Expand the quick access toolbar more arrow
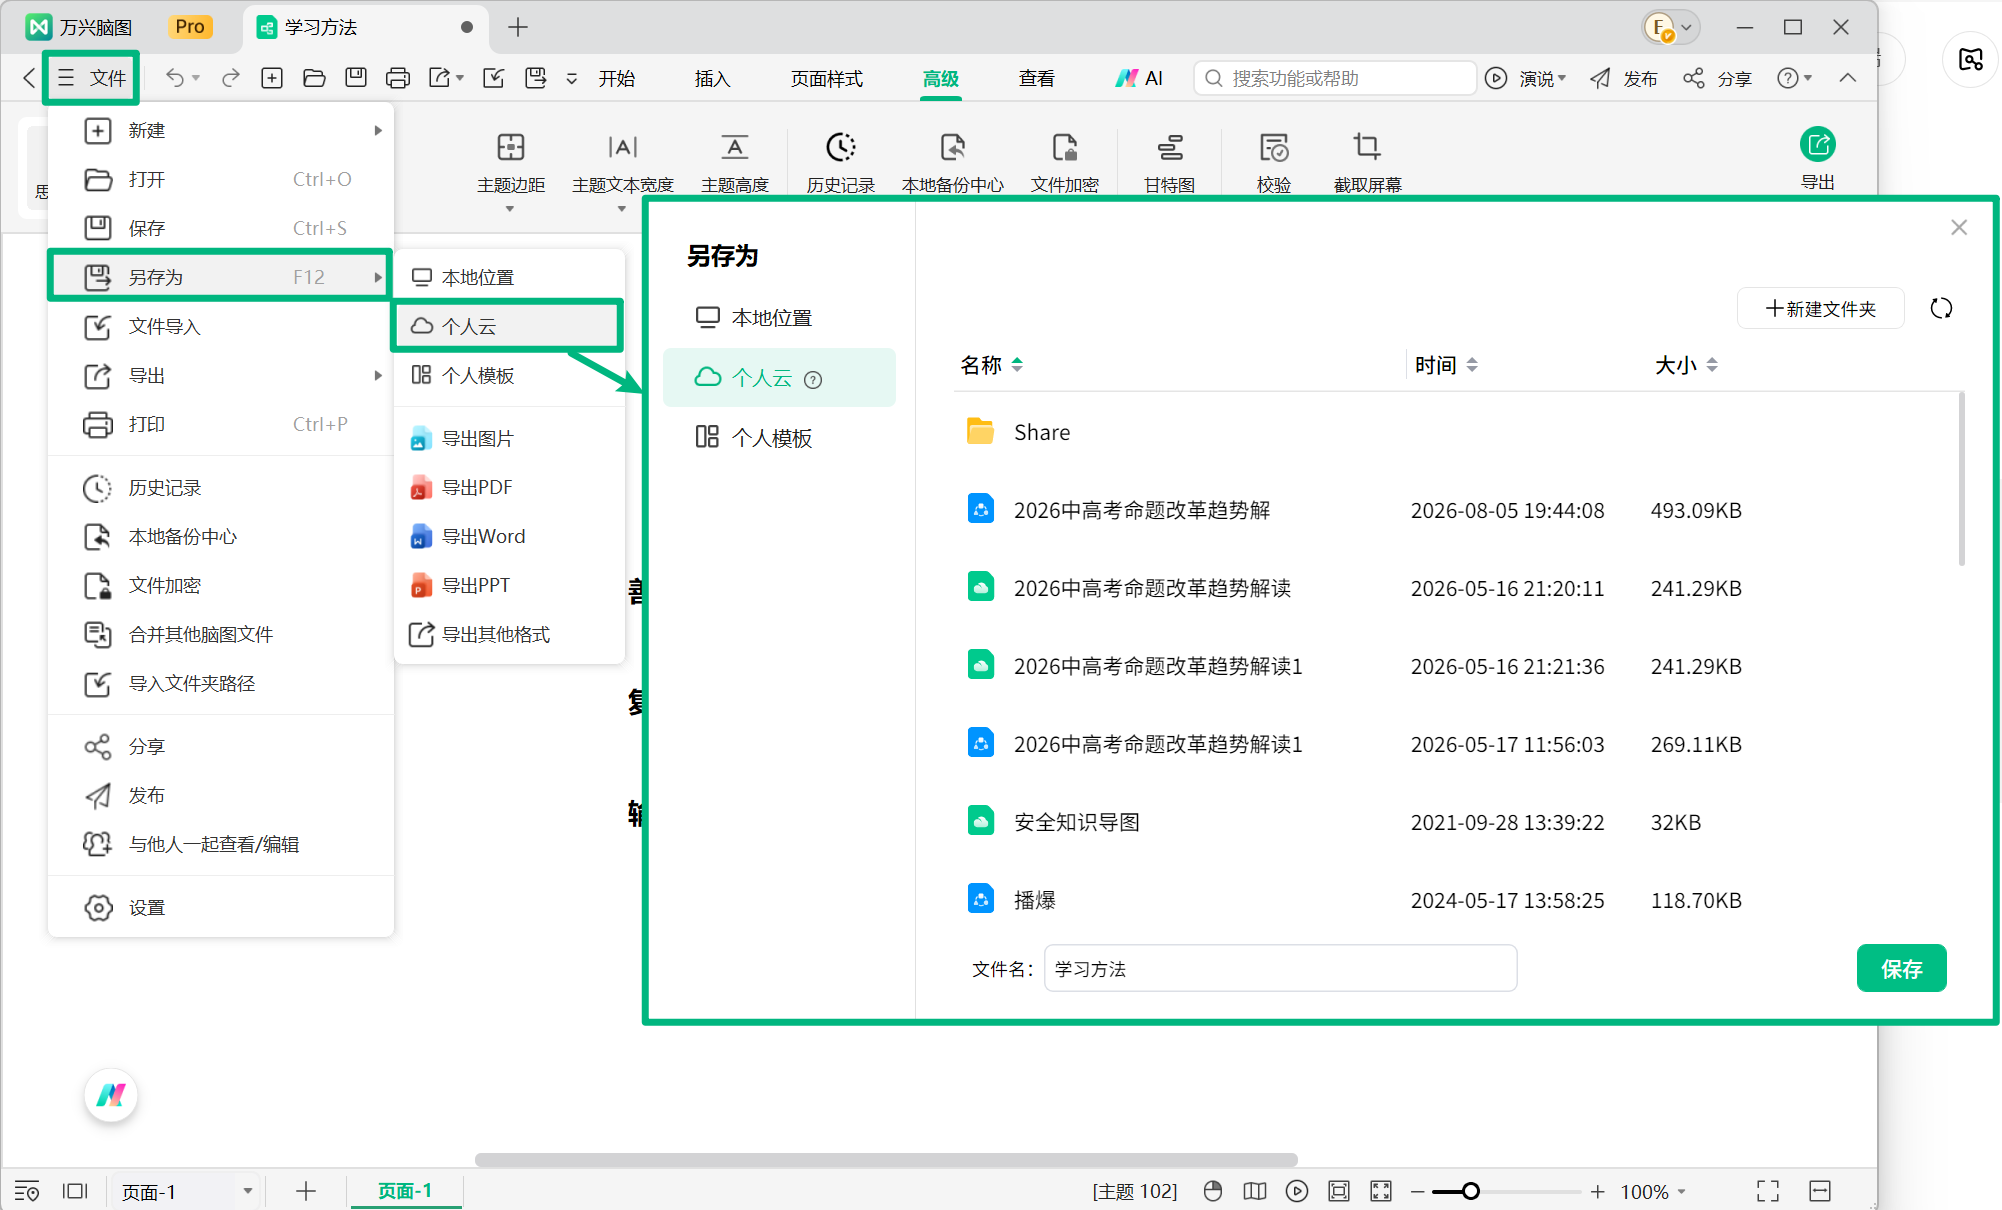 [572, 78]
